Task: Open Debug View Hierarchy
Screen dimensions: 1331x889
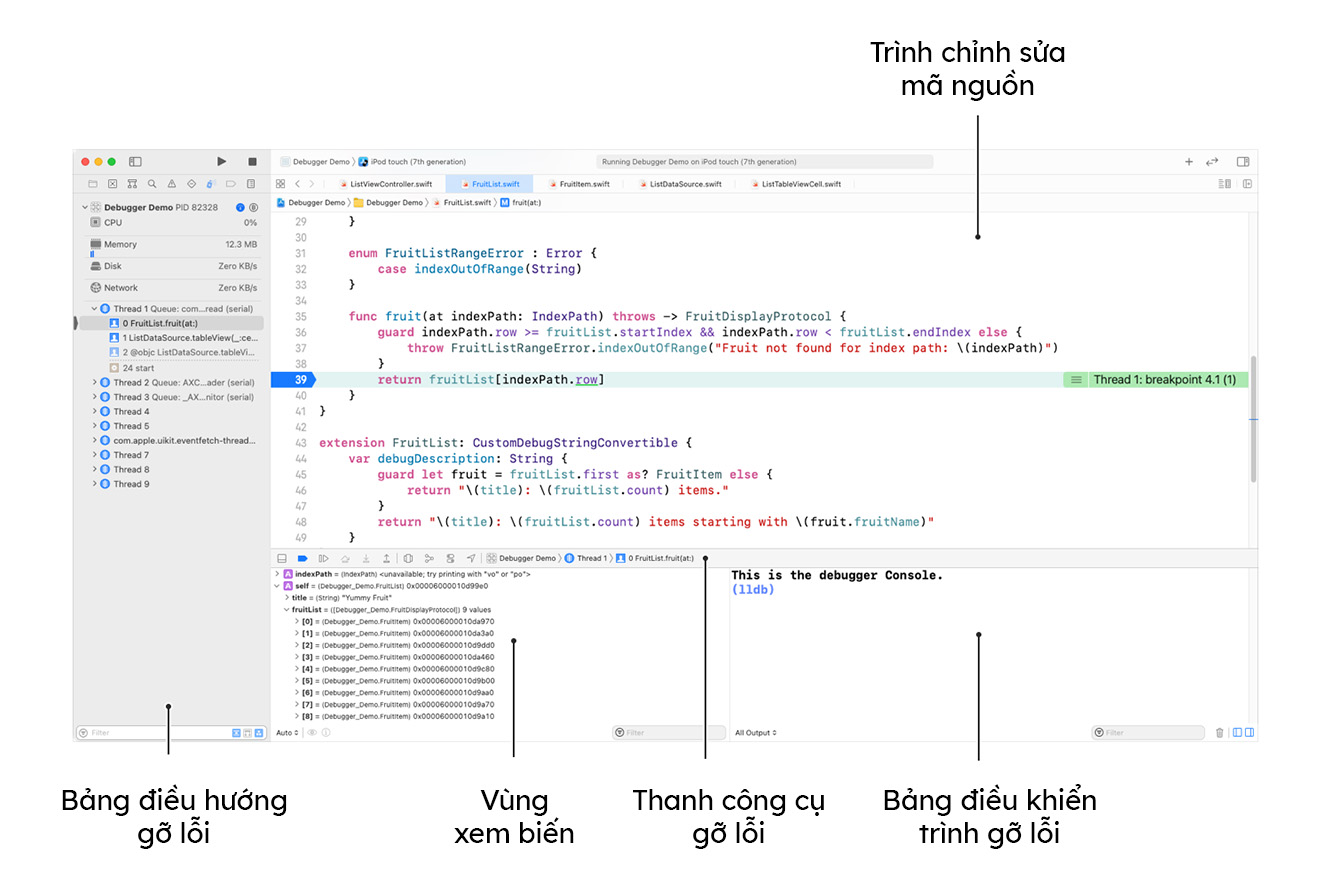Action: [x=408, y=558]
